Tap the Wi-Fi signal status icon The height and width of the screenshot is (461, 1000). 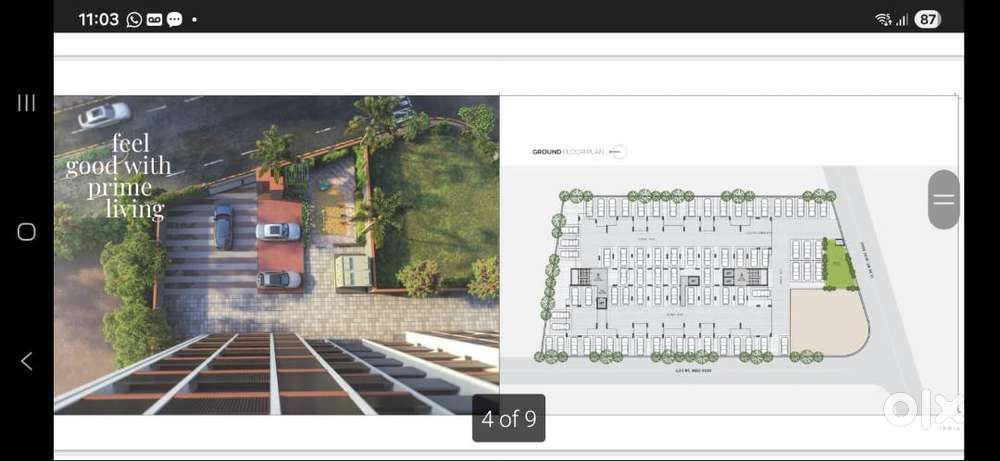coord(884,20)
